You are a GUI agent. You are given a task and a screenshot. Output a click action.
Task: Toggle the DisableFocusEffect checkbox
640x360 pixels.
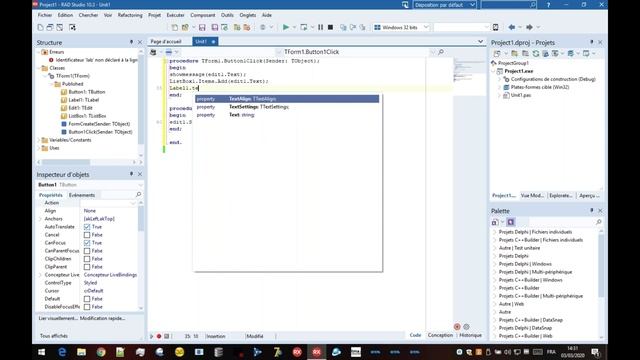click(87, 307)
